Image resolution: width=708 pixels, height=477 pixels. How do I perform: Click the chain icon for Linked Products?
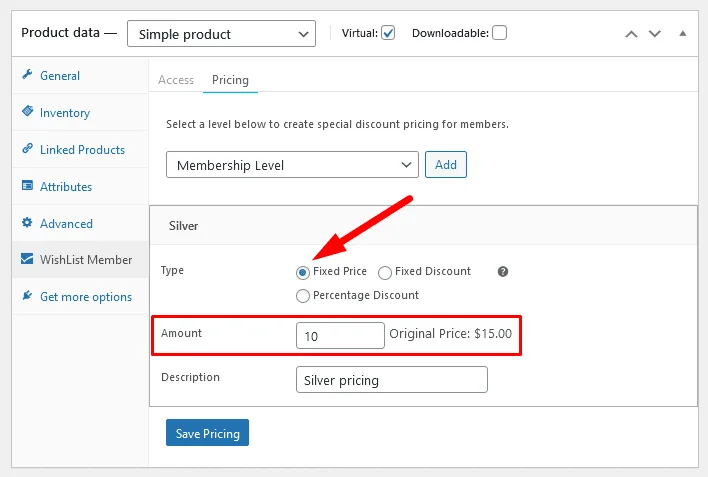point(28,148)
